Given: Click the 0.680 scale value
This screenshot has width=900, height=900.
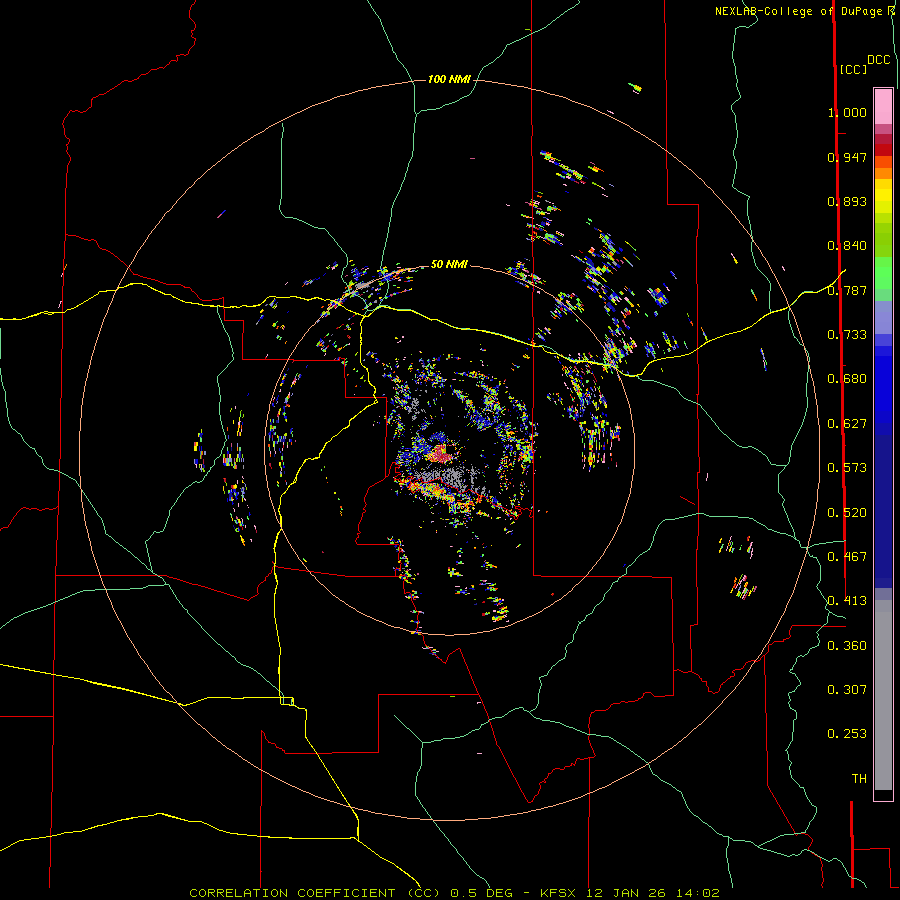Looking at the screenshot, I should [847, 379].
